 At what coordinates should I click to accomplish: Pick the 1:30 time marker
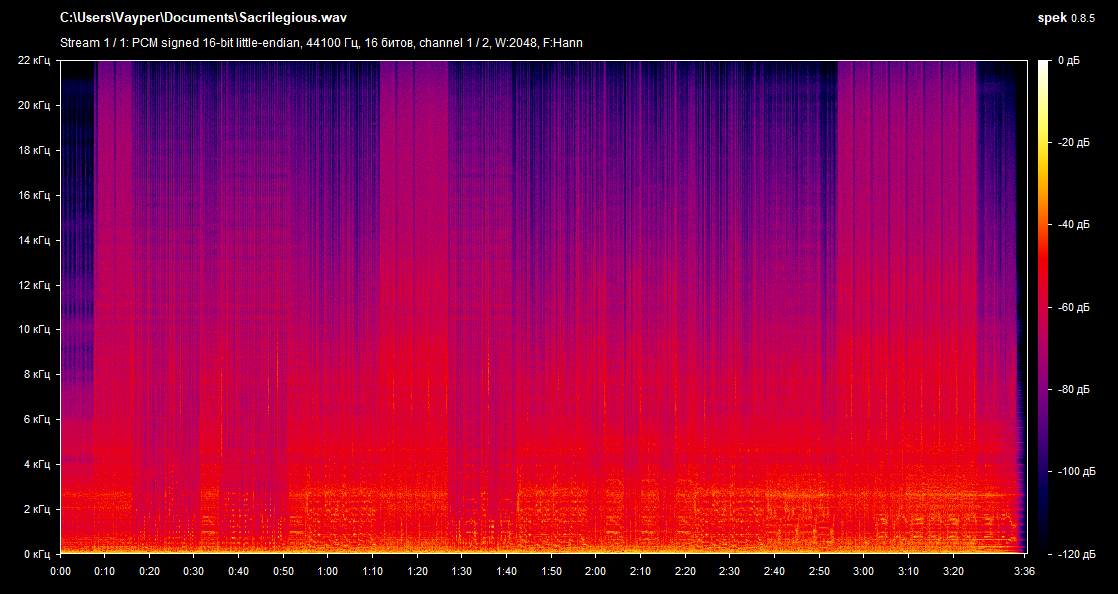pyautogui.click(x=461, y=571)
